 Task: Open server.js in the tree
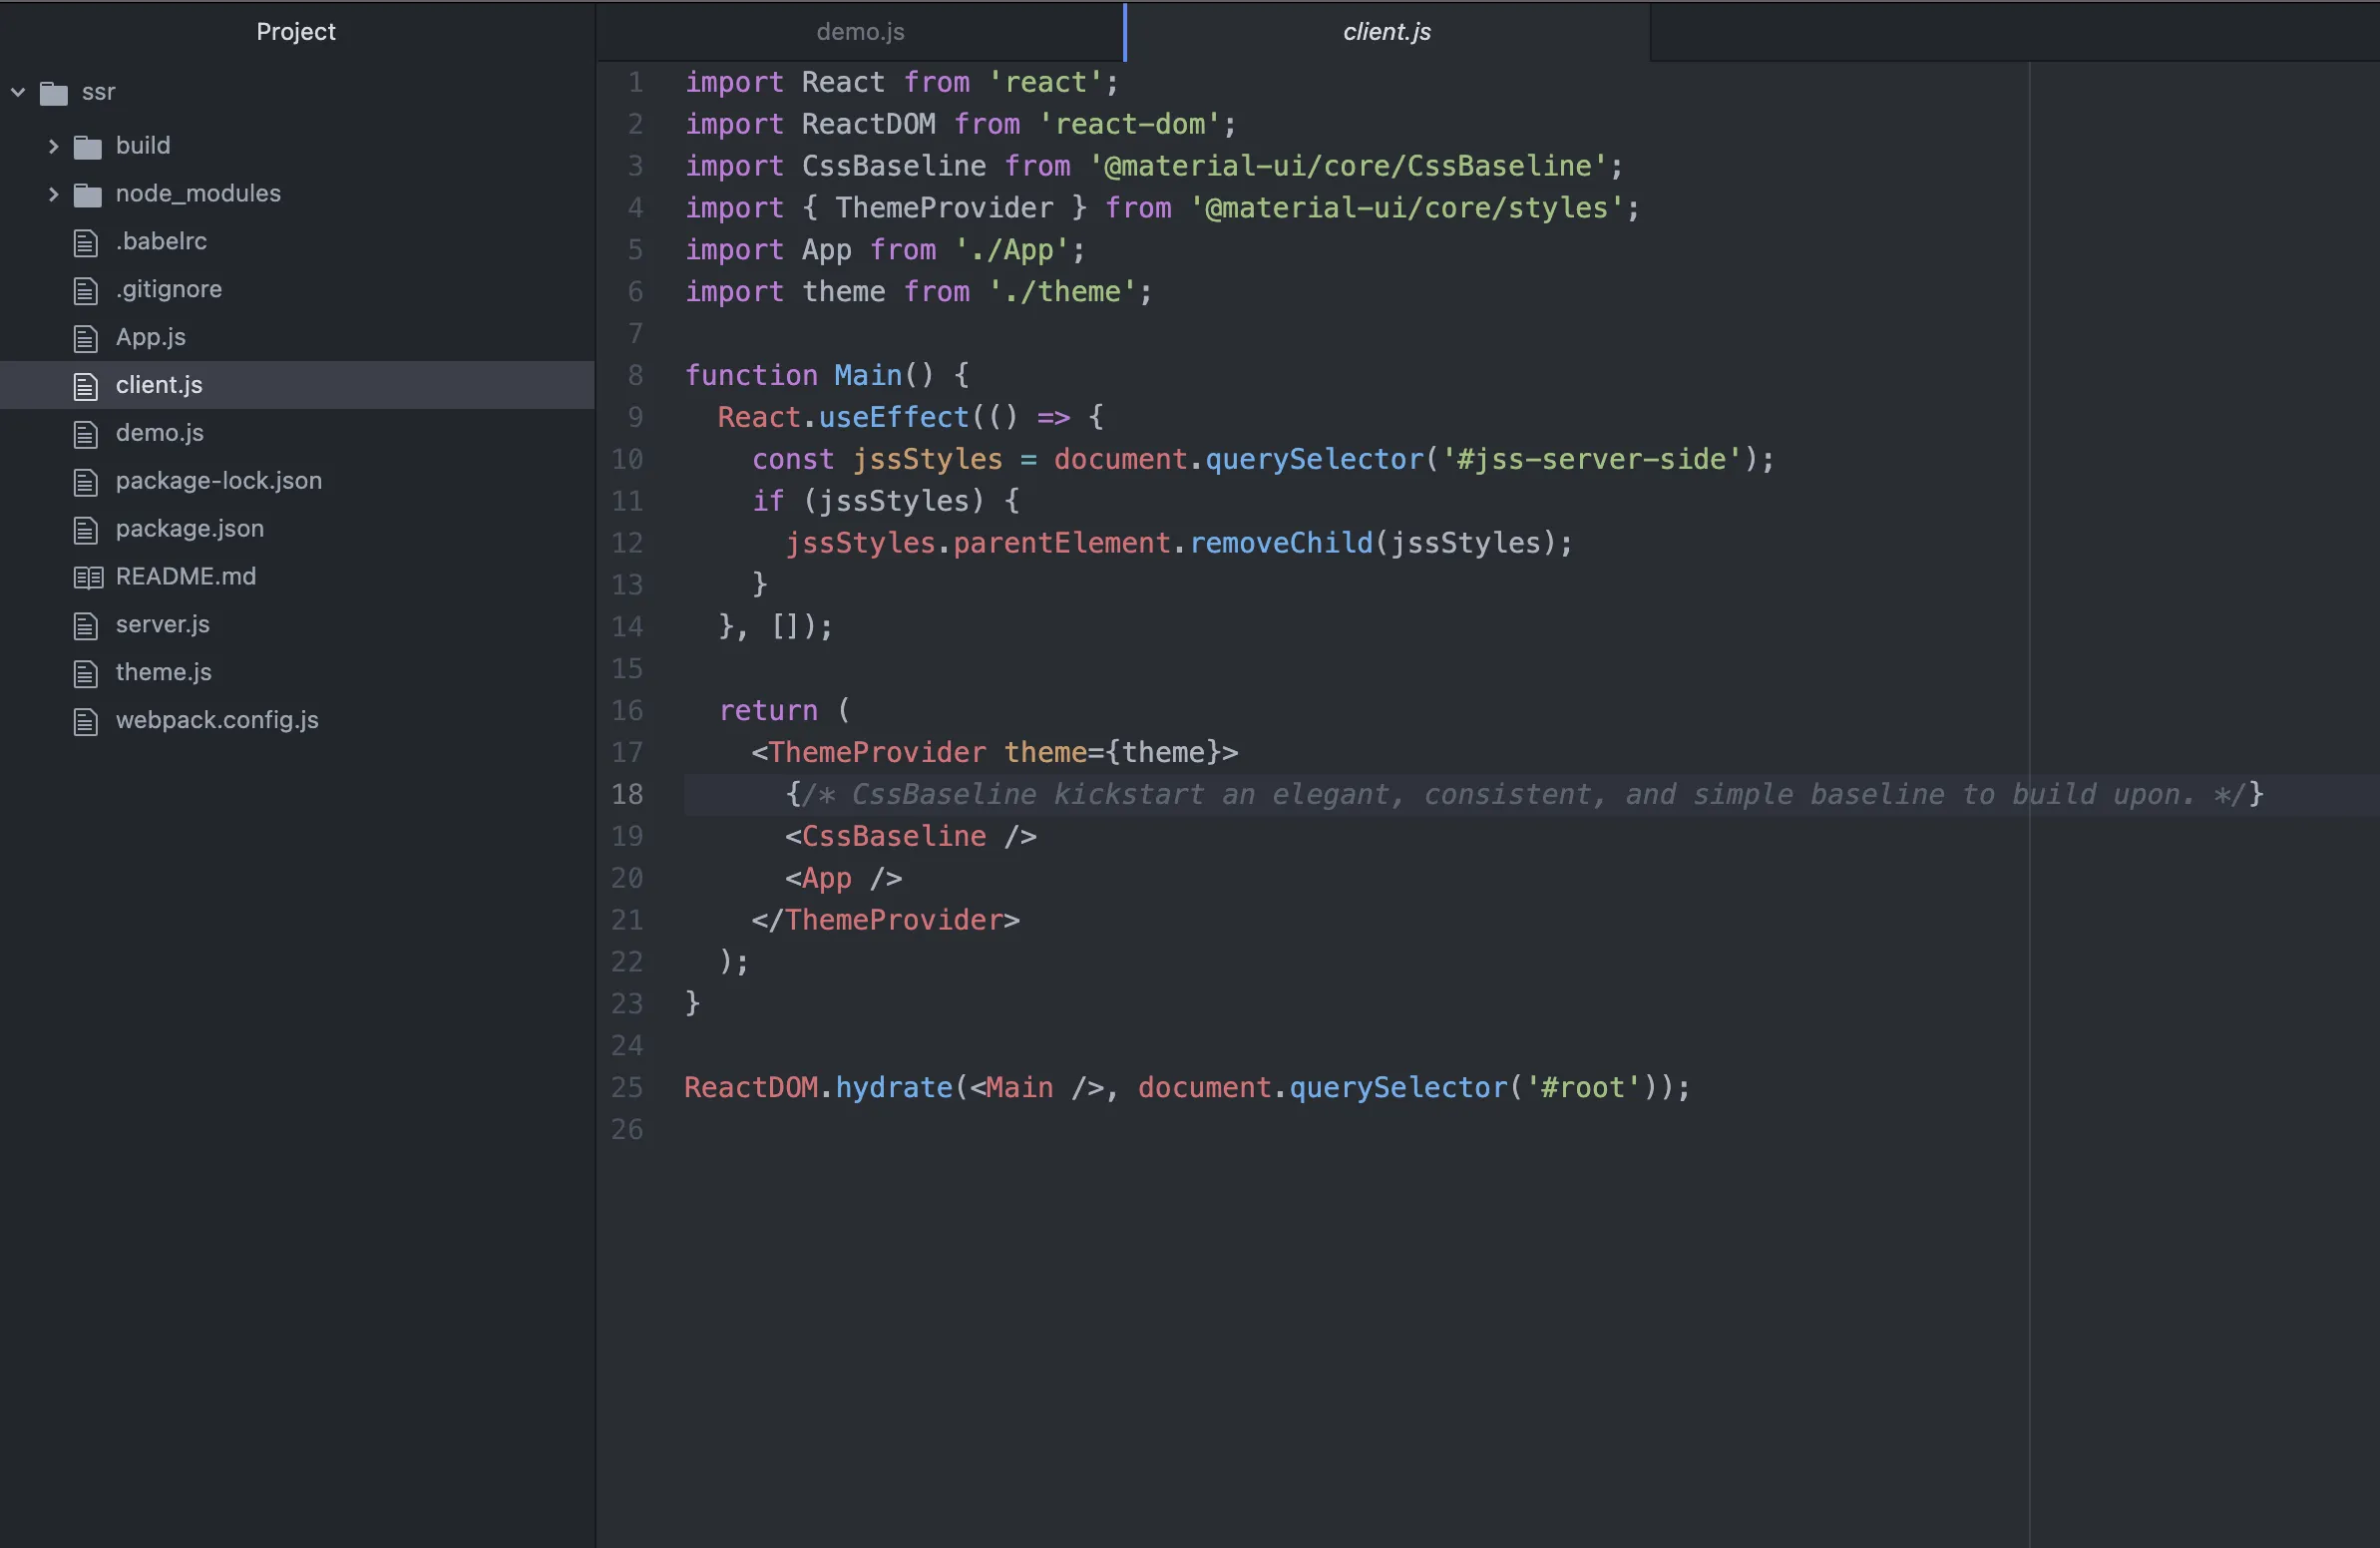pyautogui.click(x=162, y=625)
